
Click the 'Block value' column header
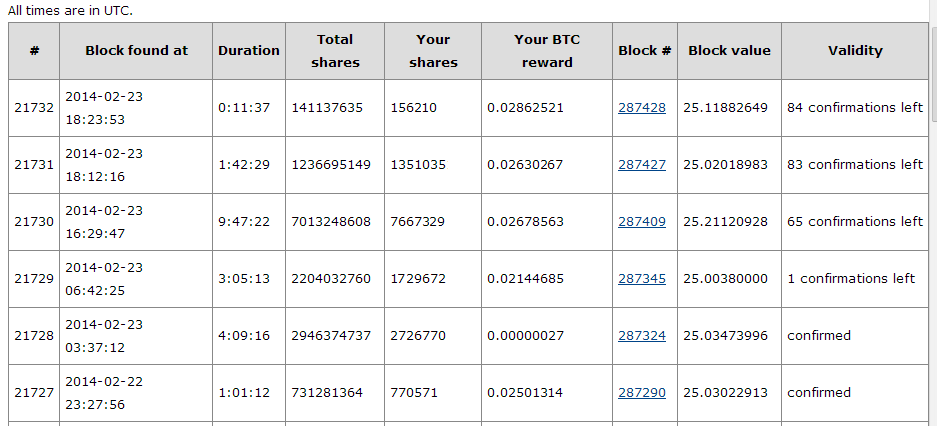(729, 51)
